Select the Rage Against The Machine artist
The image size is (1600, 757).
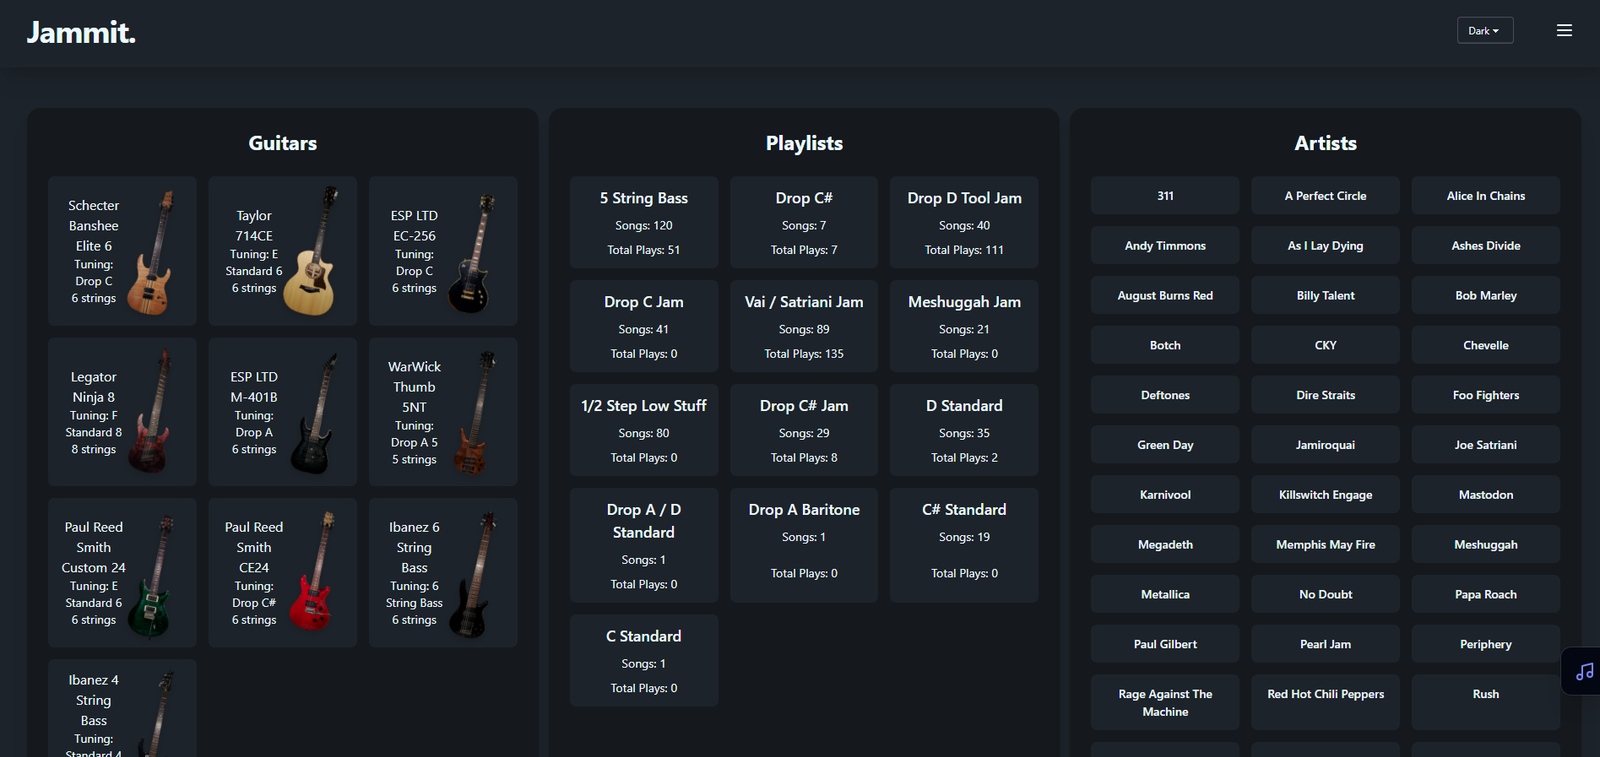click(x=1165, y=703)
